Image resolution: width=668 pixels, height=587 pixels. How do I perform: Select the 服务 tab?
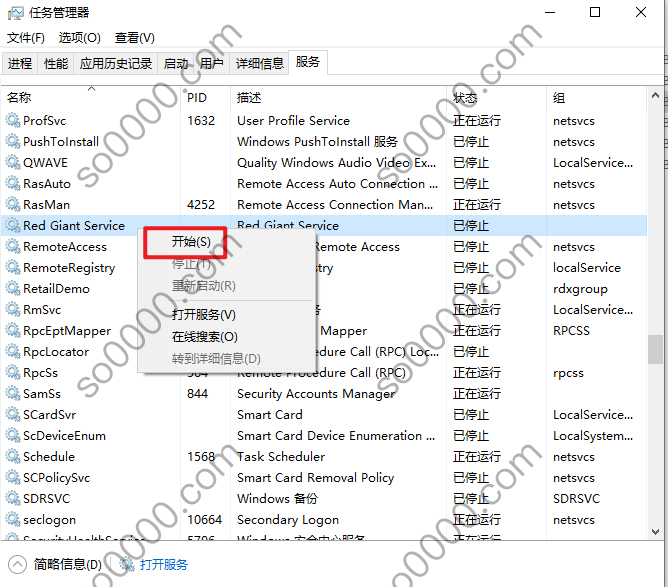pos(308,62)
